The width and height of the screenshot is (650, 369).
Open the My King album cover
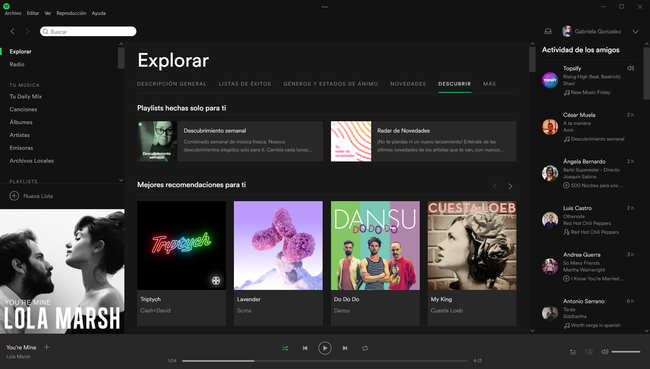pyautogui.click(x=472, y=245)
